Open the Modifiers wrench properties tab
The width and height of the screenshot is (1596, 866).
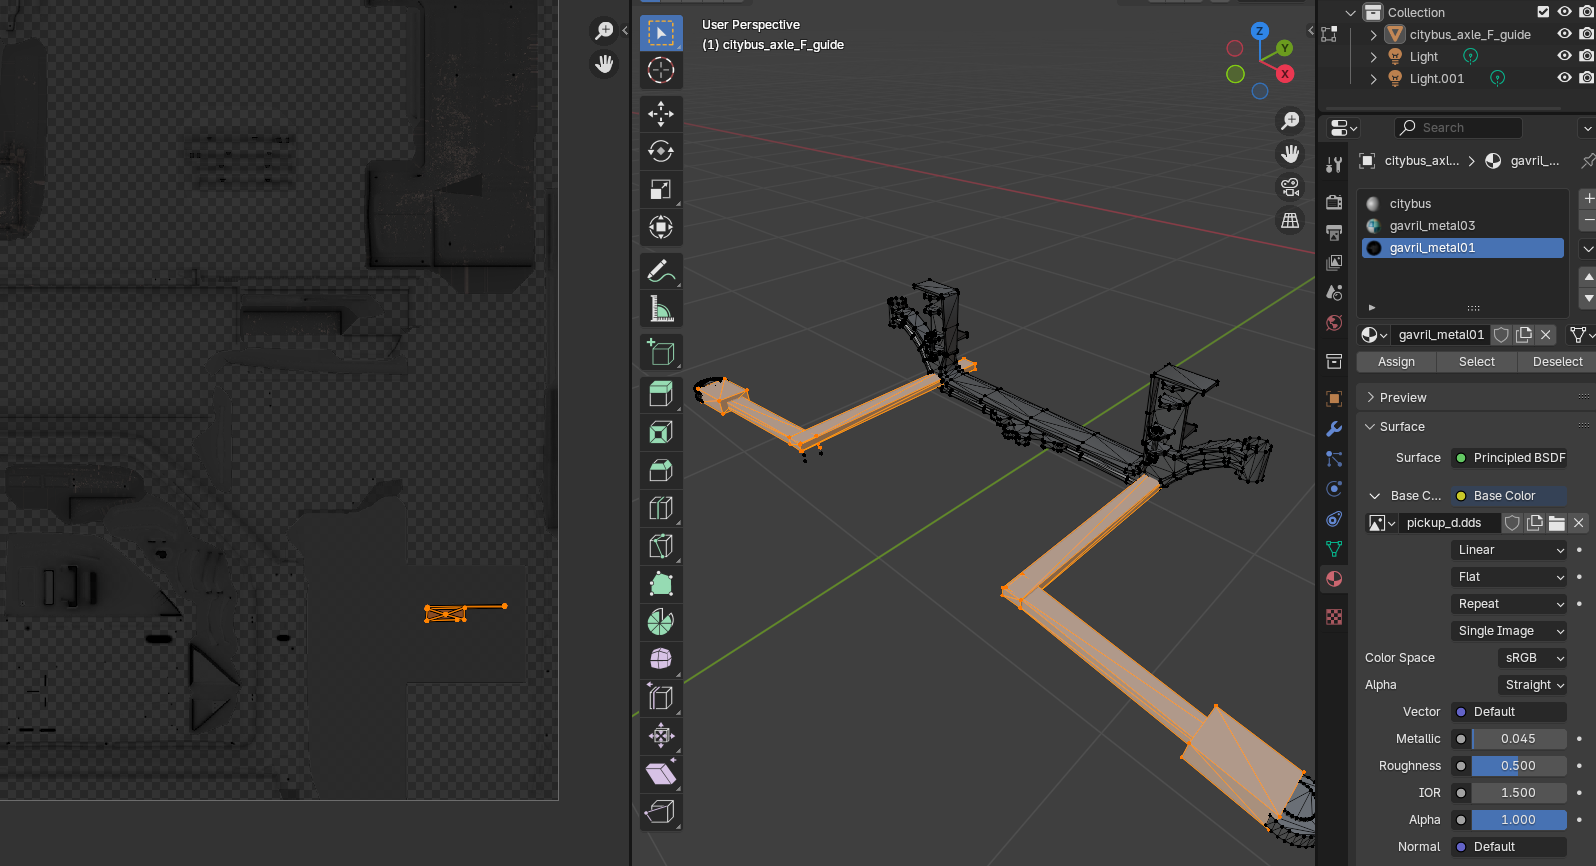[1334, 429]
